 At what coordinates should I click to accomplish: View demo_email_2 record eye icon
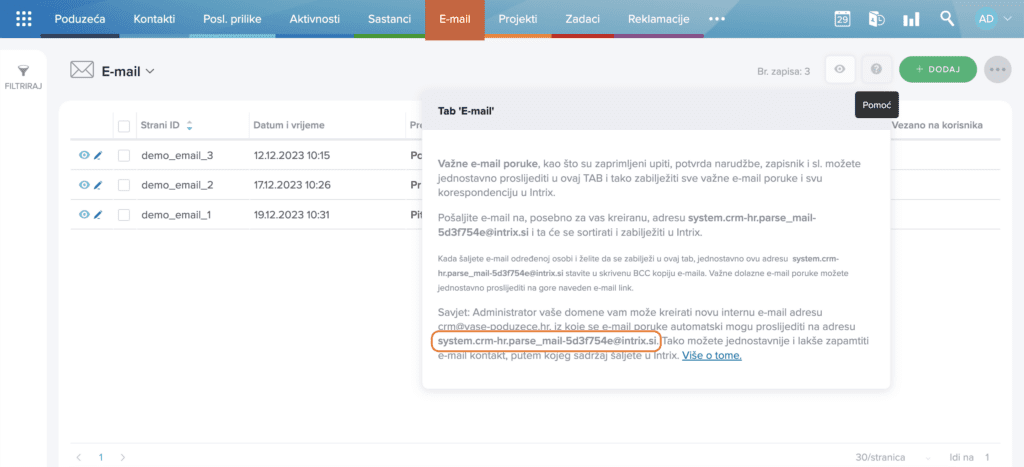pyautogui.click(x=84, y=185)
